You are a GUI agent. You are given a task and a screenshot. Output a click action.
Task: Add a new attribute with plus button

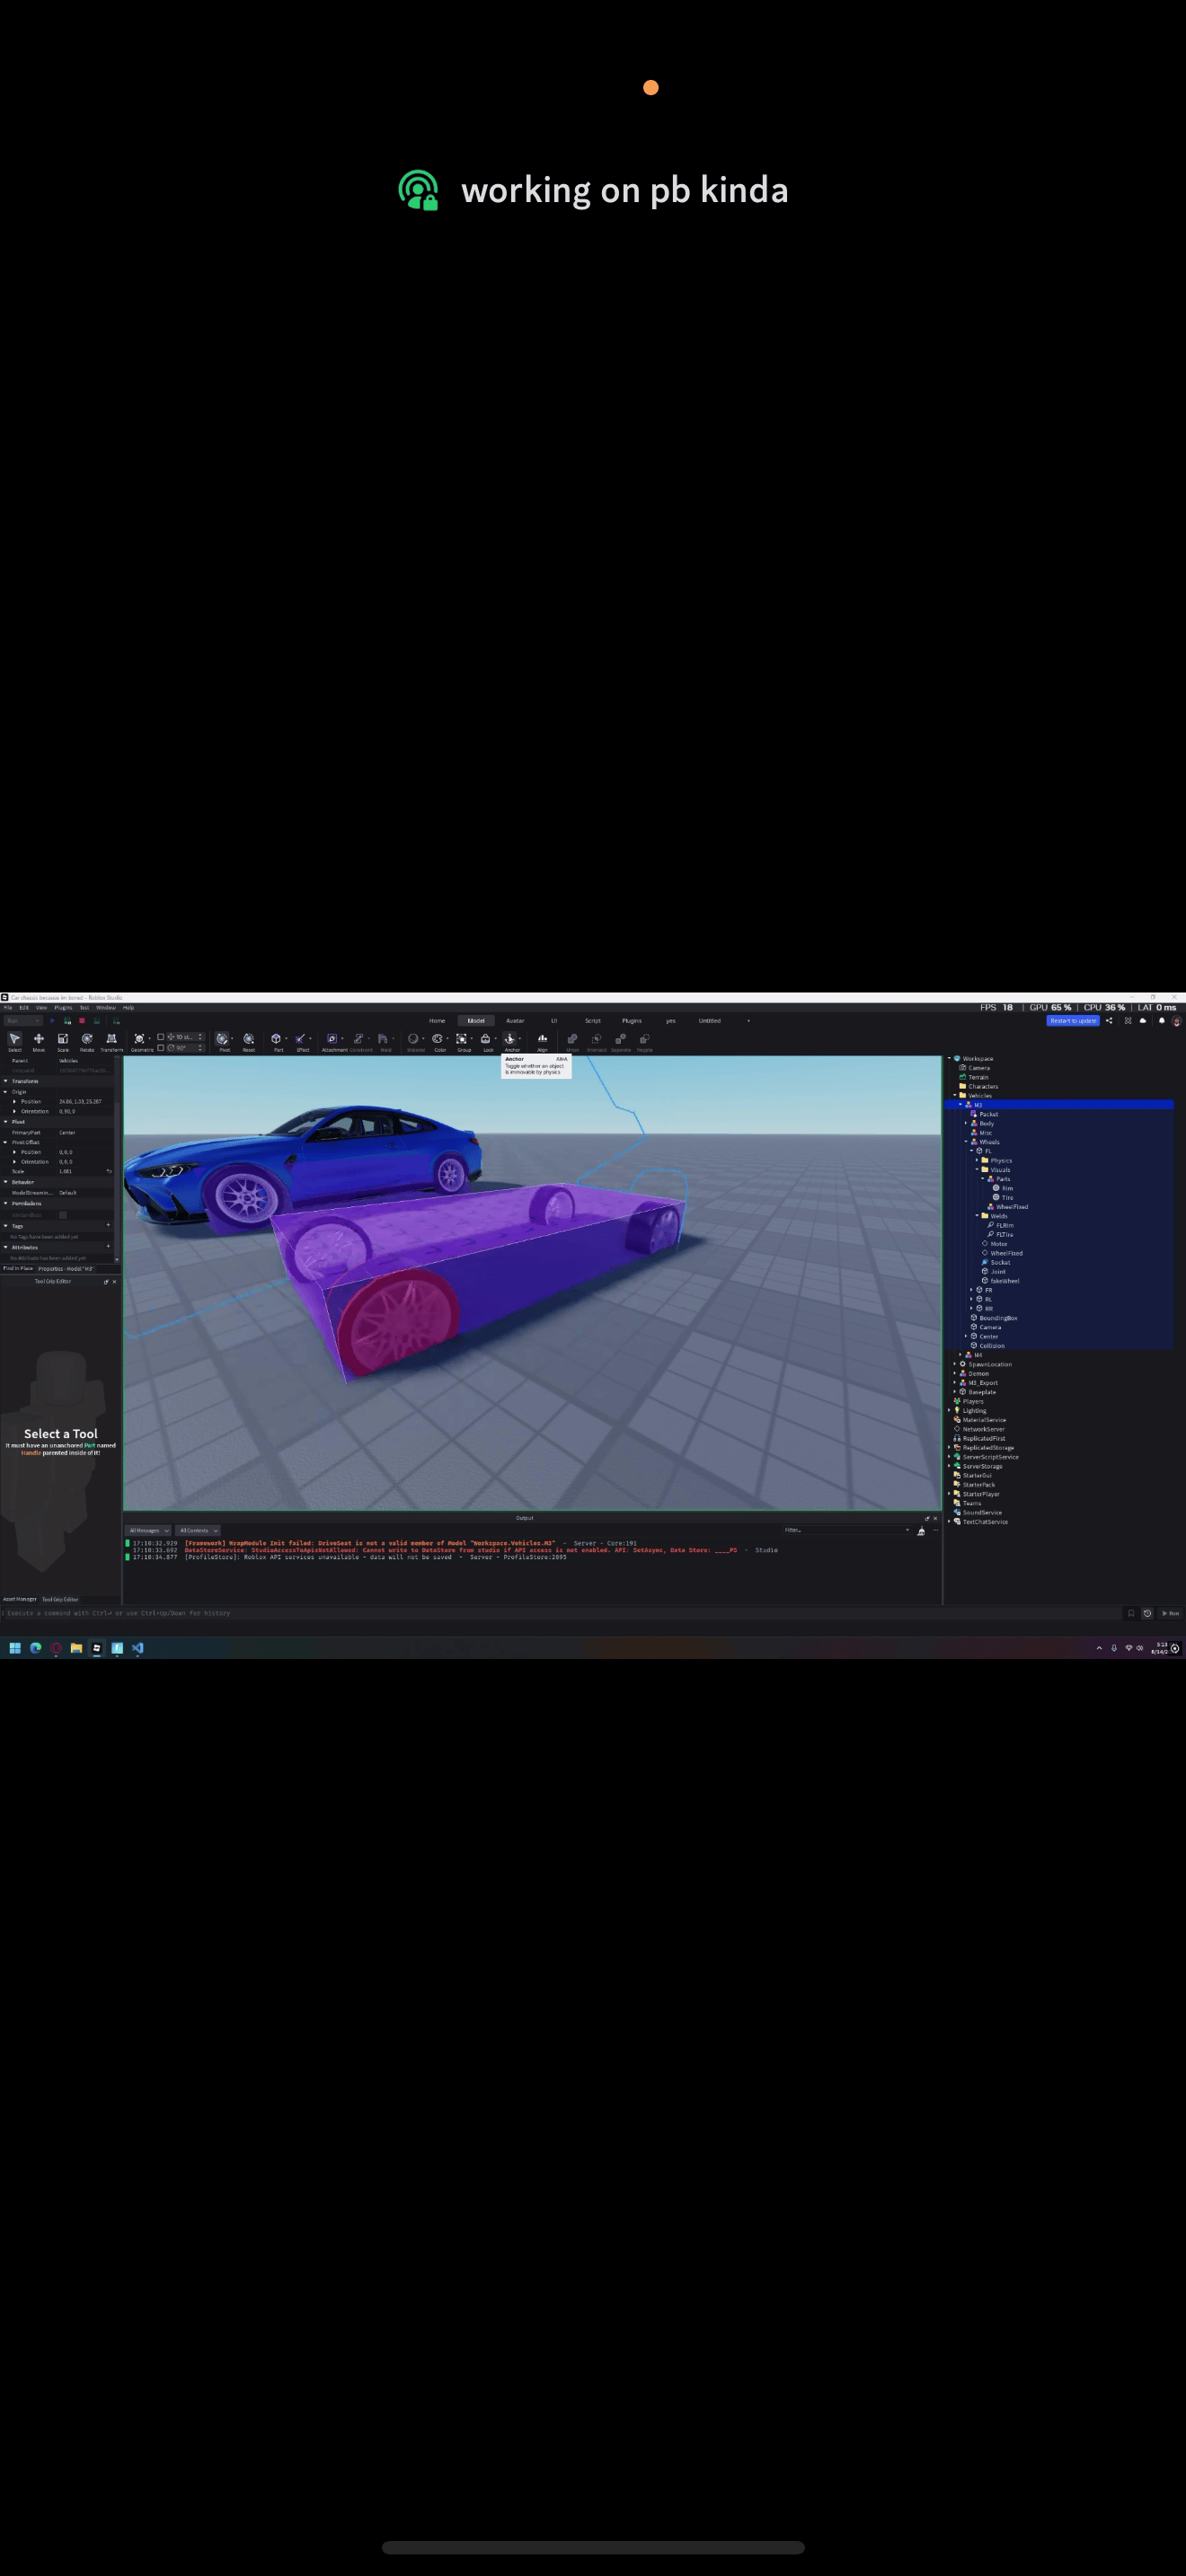coord(108,1247)
